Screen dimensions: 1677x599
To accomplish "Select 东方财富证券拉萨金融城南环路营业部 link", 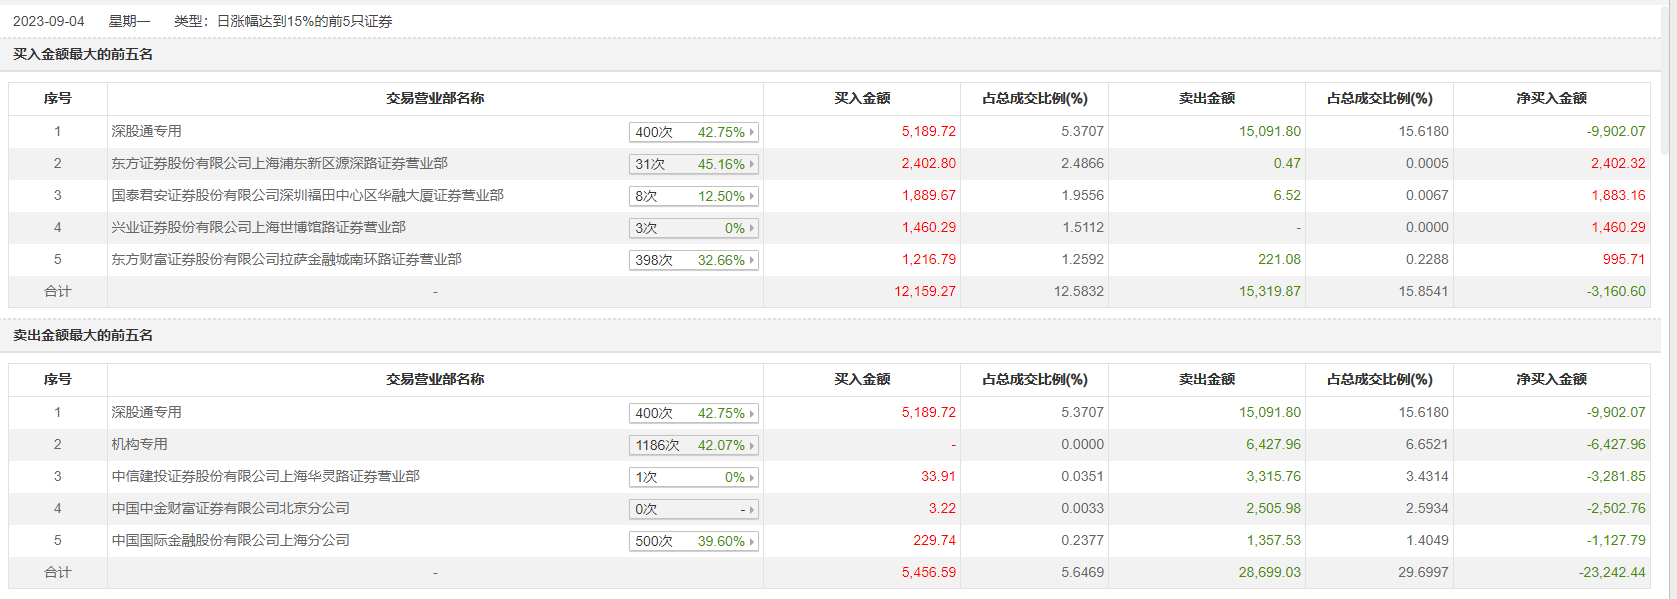I will click(x=286, y=259).
